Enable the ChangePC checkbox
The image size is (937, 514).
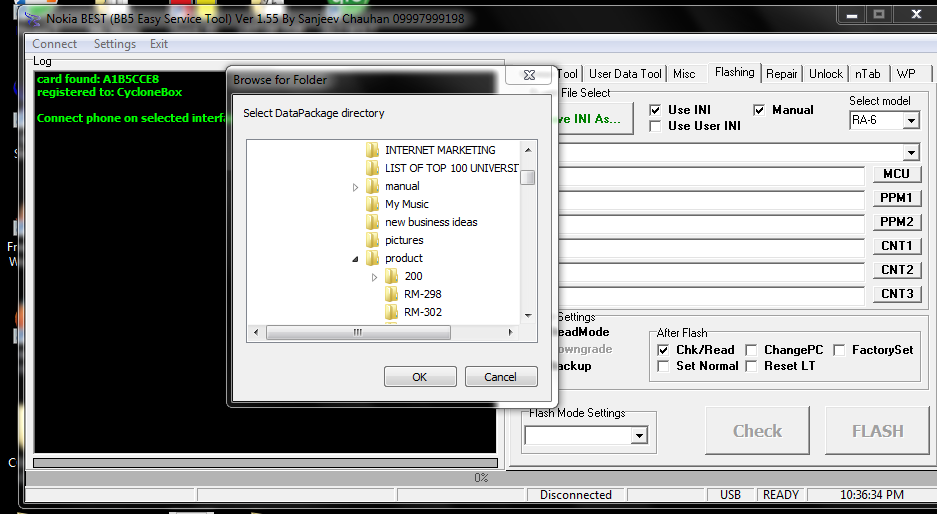click(751, 350)
